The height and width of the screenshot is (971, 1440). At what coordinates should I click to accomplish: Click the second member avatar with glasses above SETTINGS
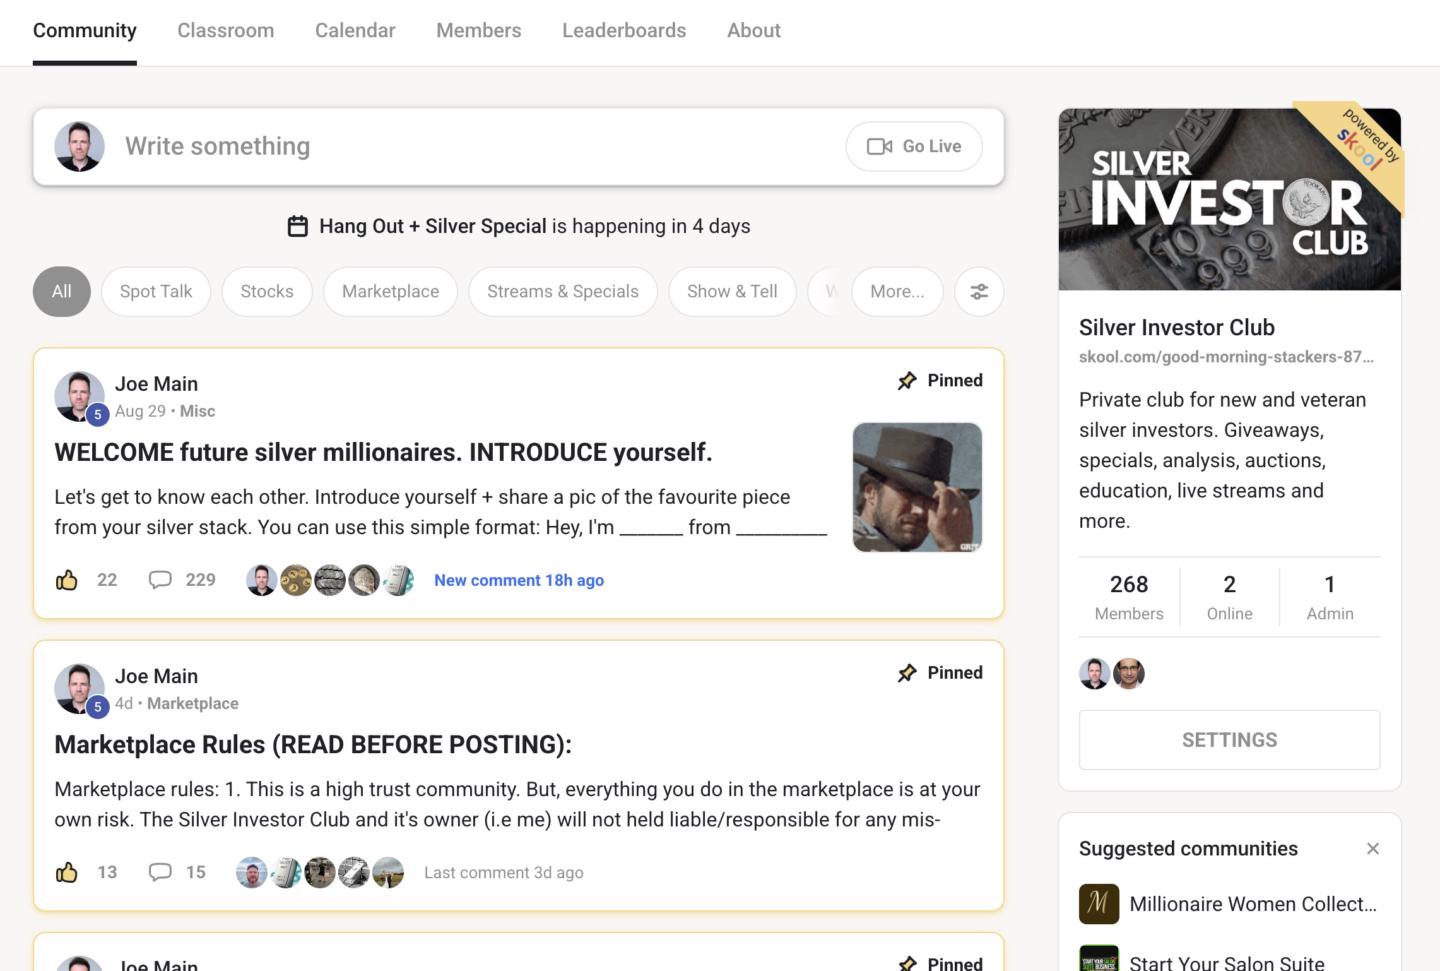(x=1129, y=673)
